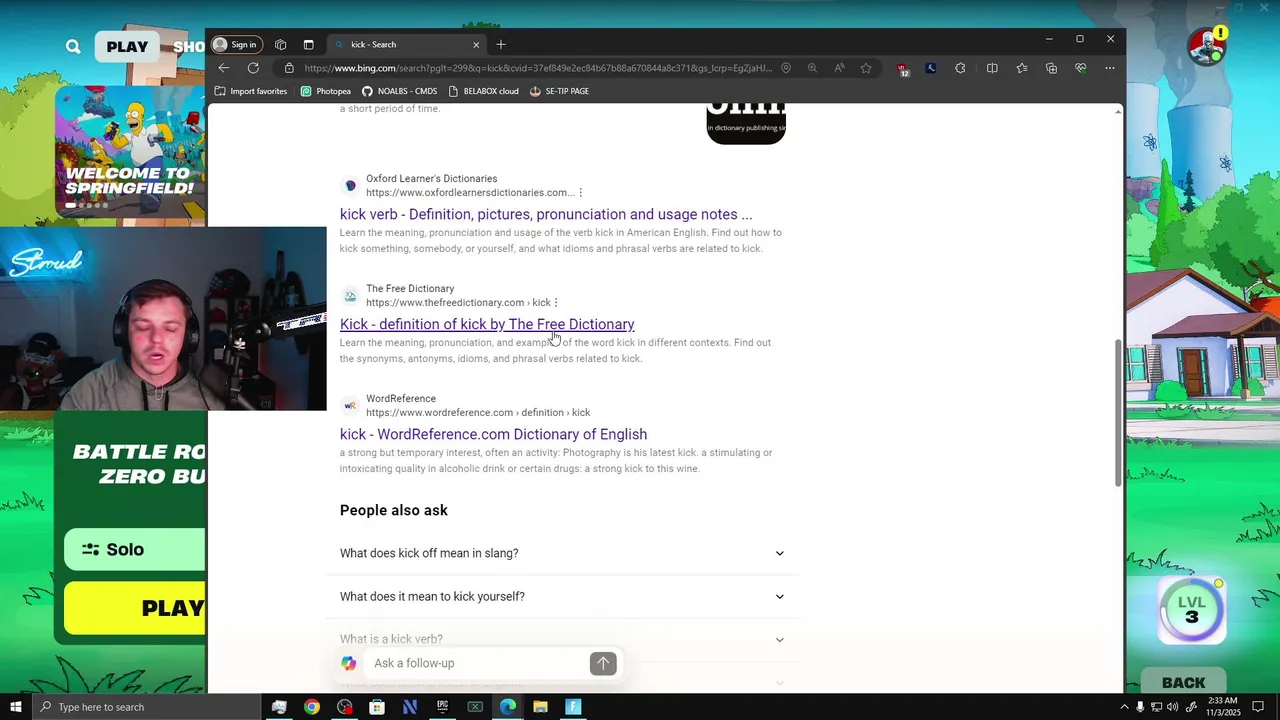This screenshot has height=720, width=1280.
Task: Open Collections icon in Edge toolbar
Action: 1051,68
